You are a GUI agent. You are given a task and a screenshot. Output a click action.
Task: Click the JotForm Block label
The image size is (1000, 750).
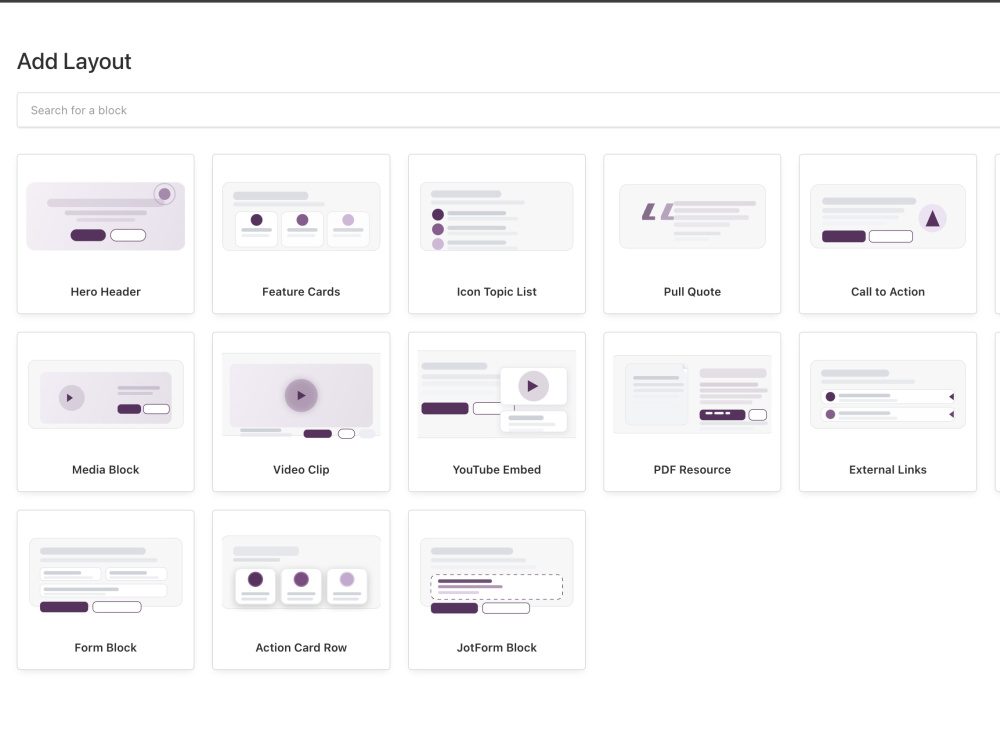497,647
